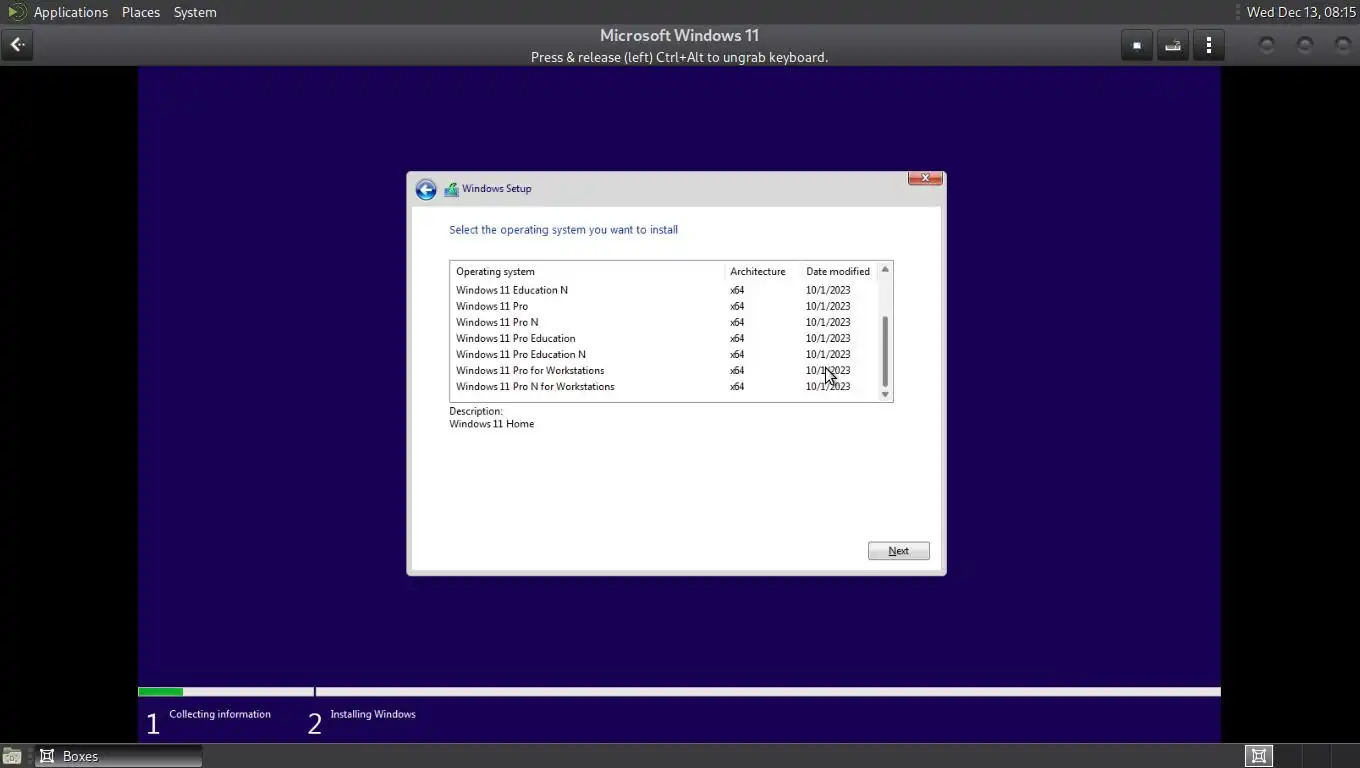Select Windows 11 Pro for Workstations

coord(664,370)
